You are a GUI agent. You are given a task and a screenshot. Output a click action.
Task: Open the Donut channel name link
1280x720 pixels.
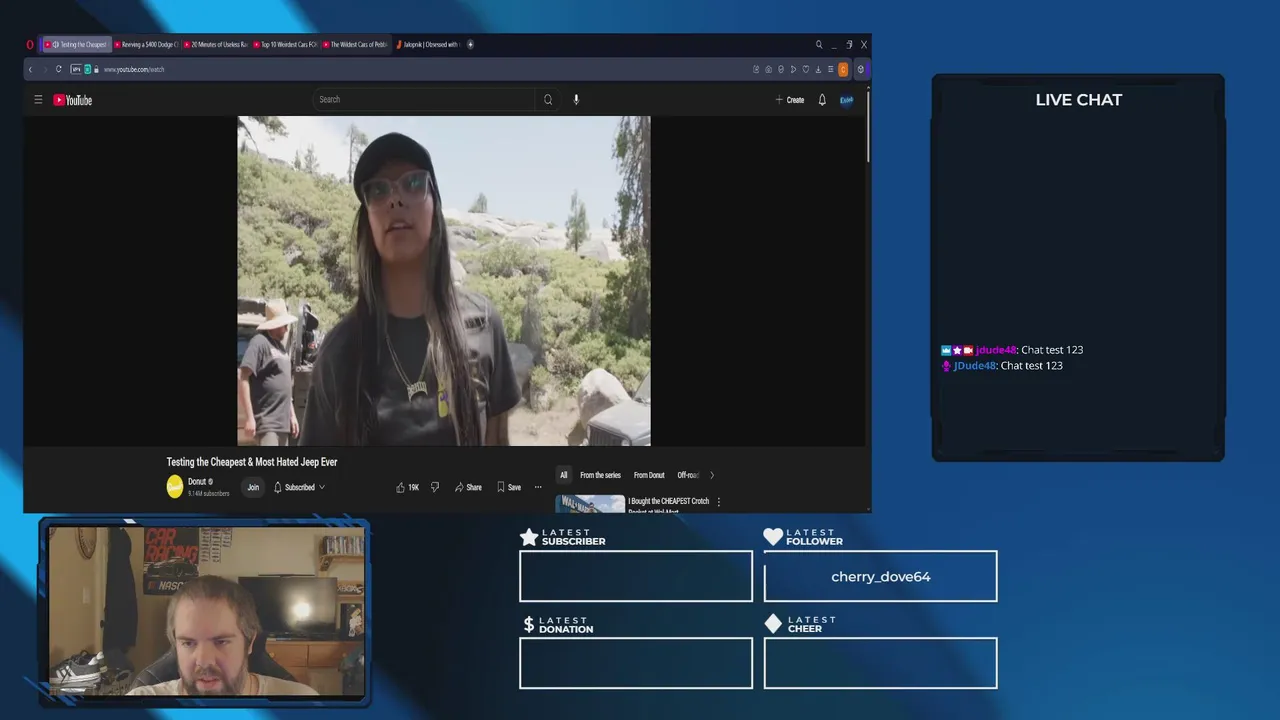[196, 482]
